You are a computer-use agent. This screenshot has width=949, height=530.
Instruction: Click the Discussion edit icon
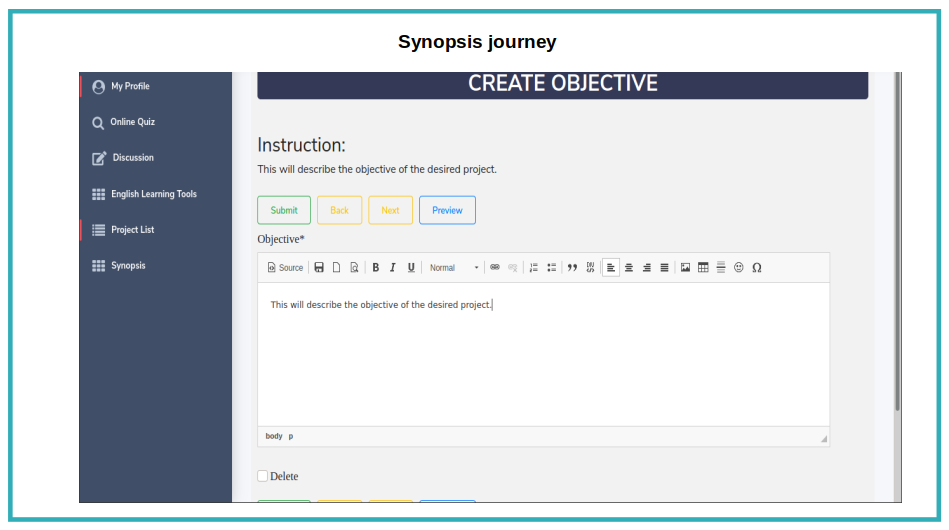tap(99, 159)
